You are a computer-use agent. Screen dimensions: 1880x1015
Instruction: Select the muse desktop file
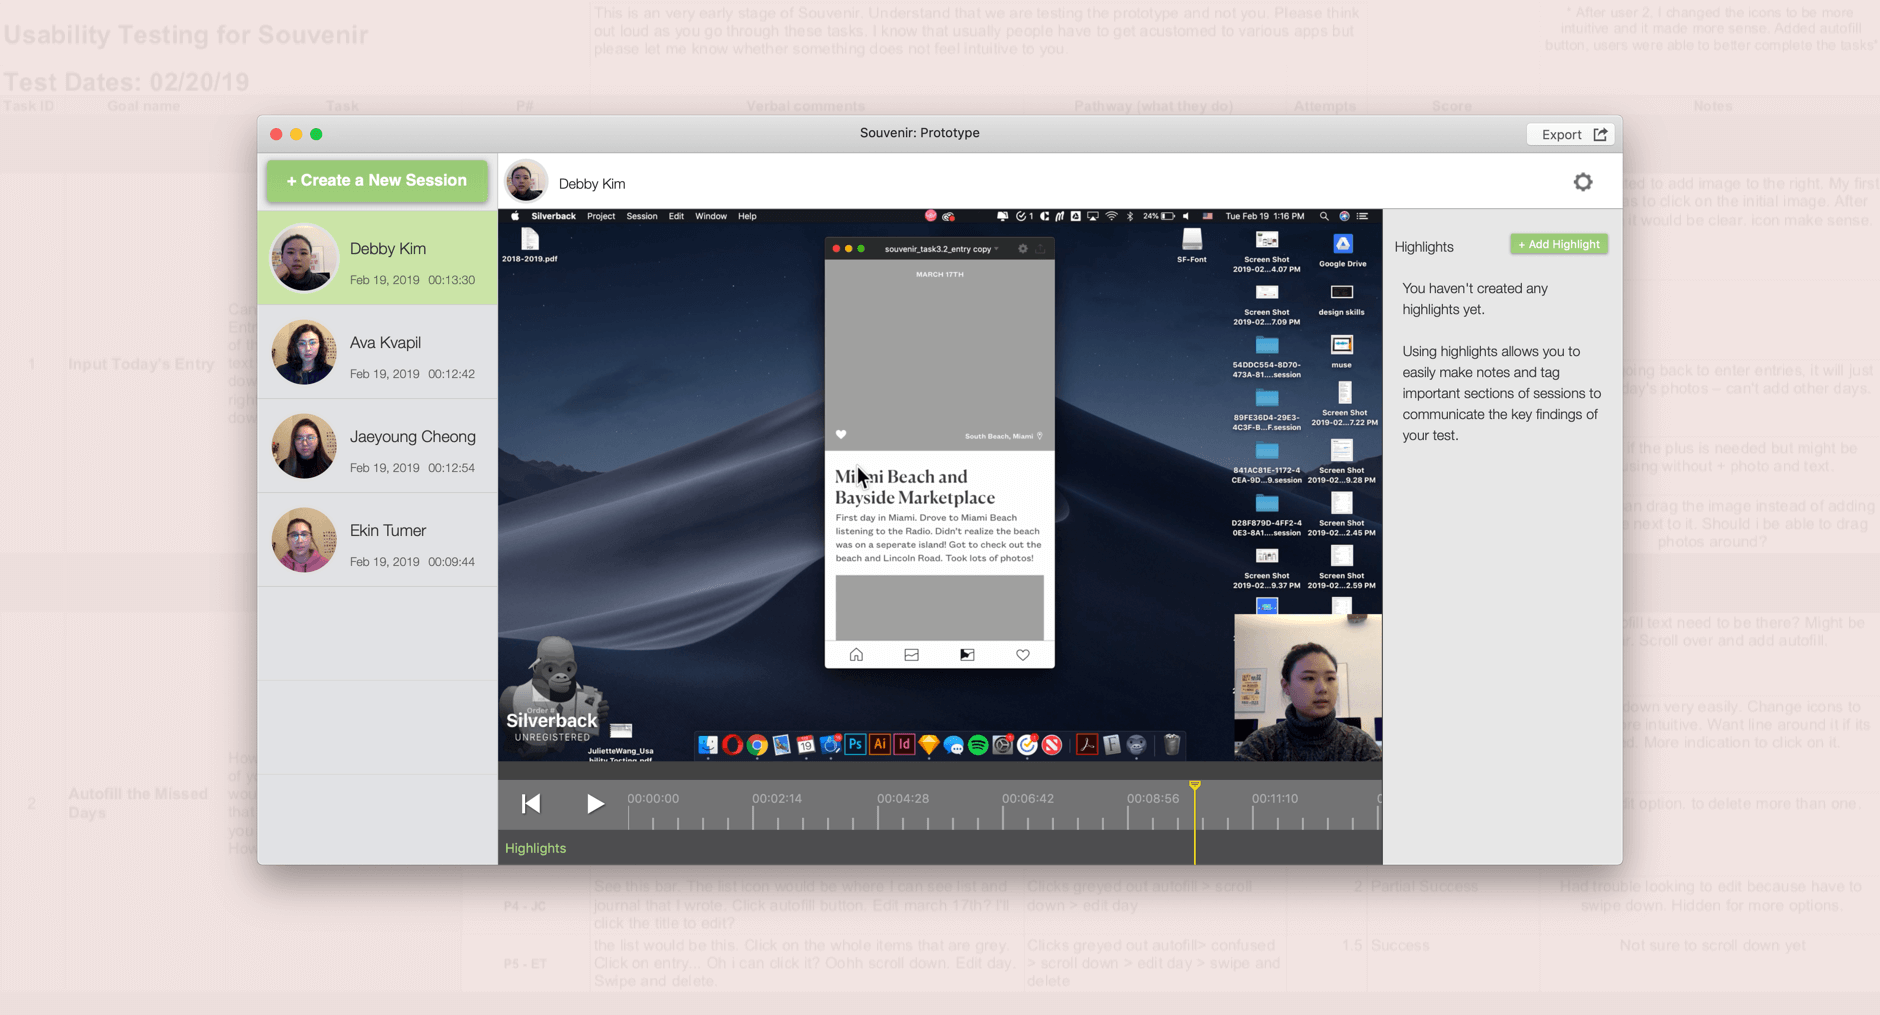coord(1342,352)
